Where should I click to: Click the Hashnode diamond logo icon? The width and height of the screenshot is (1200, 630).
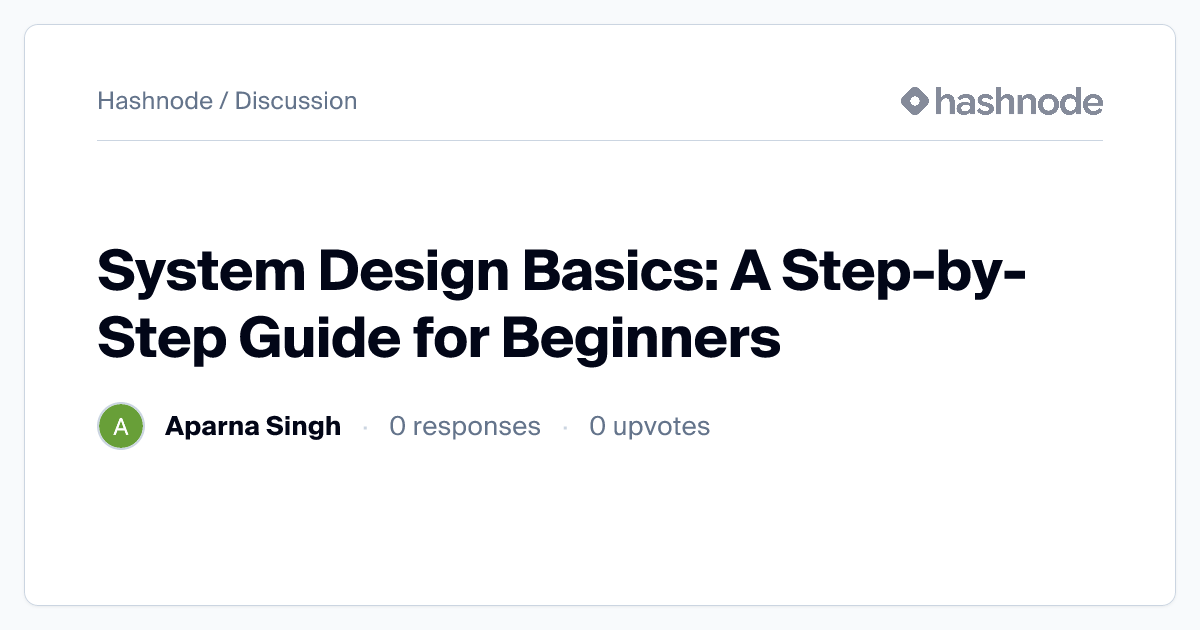pyautogui.click(x=915, y=101)
